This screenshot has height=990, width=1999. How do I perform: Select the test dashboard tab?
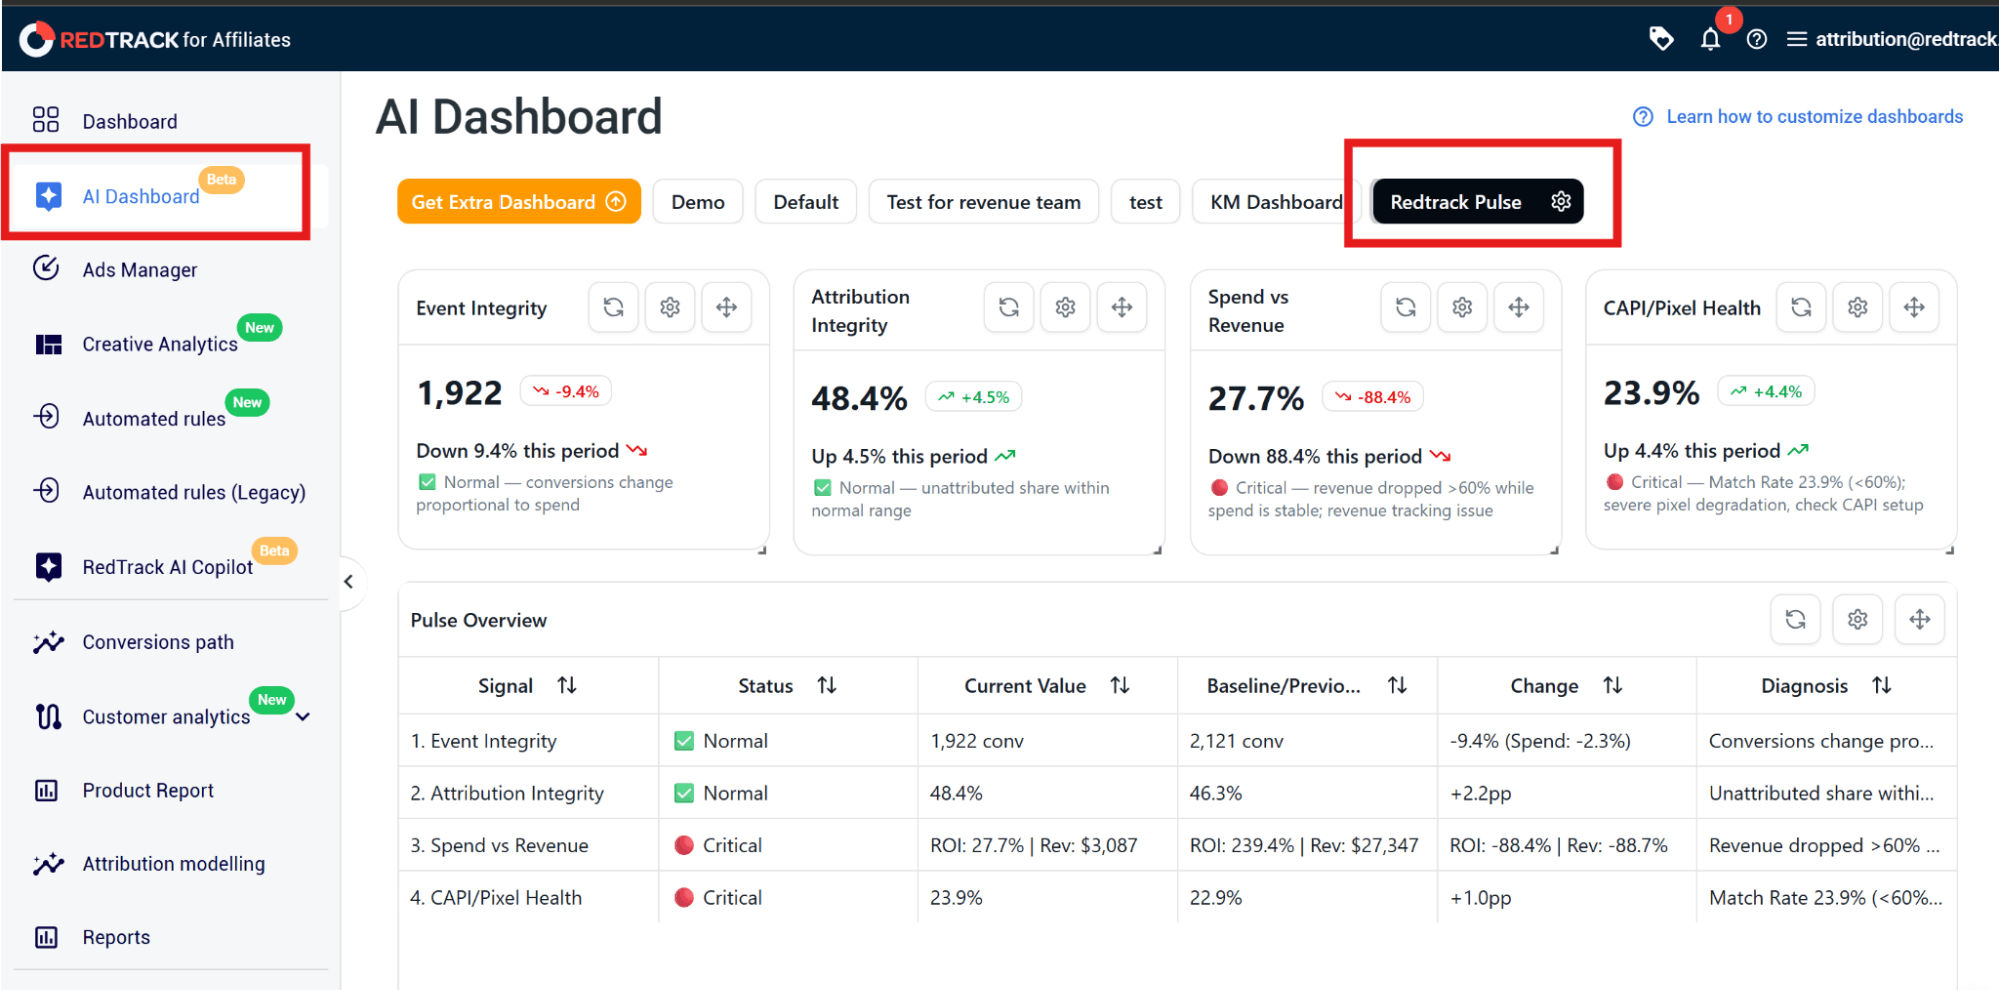click(x=1146, y=202)
